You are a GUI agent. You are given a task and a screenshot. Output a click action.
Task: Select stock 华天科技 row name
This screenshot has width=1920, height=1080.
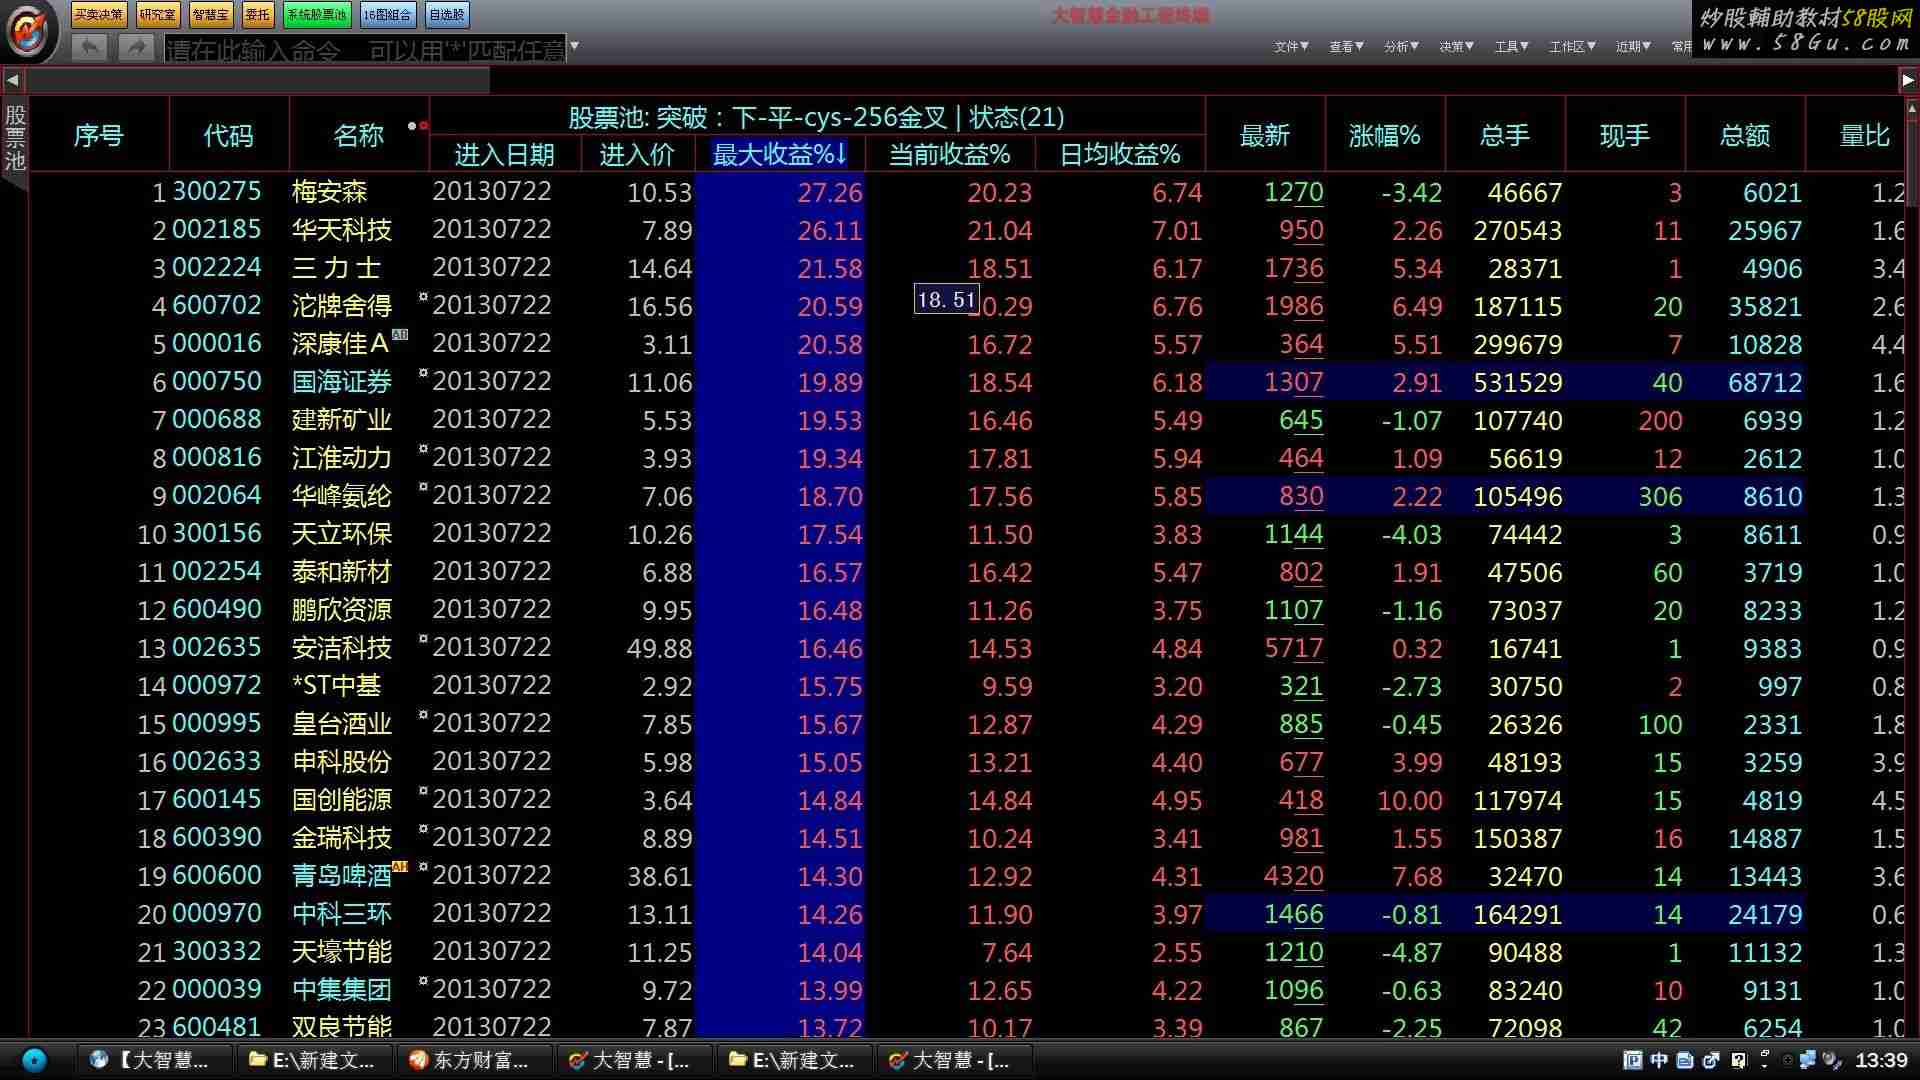(x=342, y=229)
